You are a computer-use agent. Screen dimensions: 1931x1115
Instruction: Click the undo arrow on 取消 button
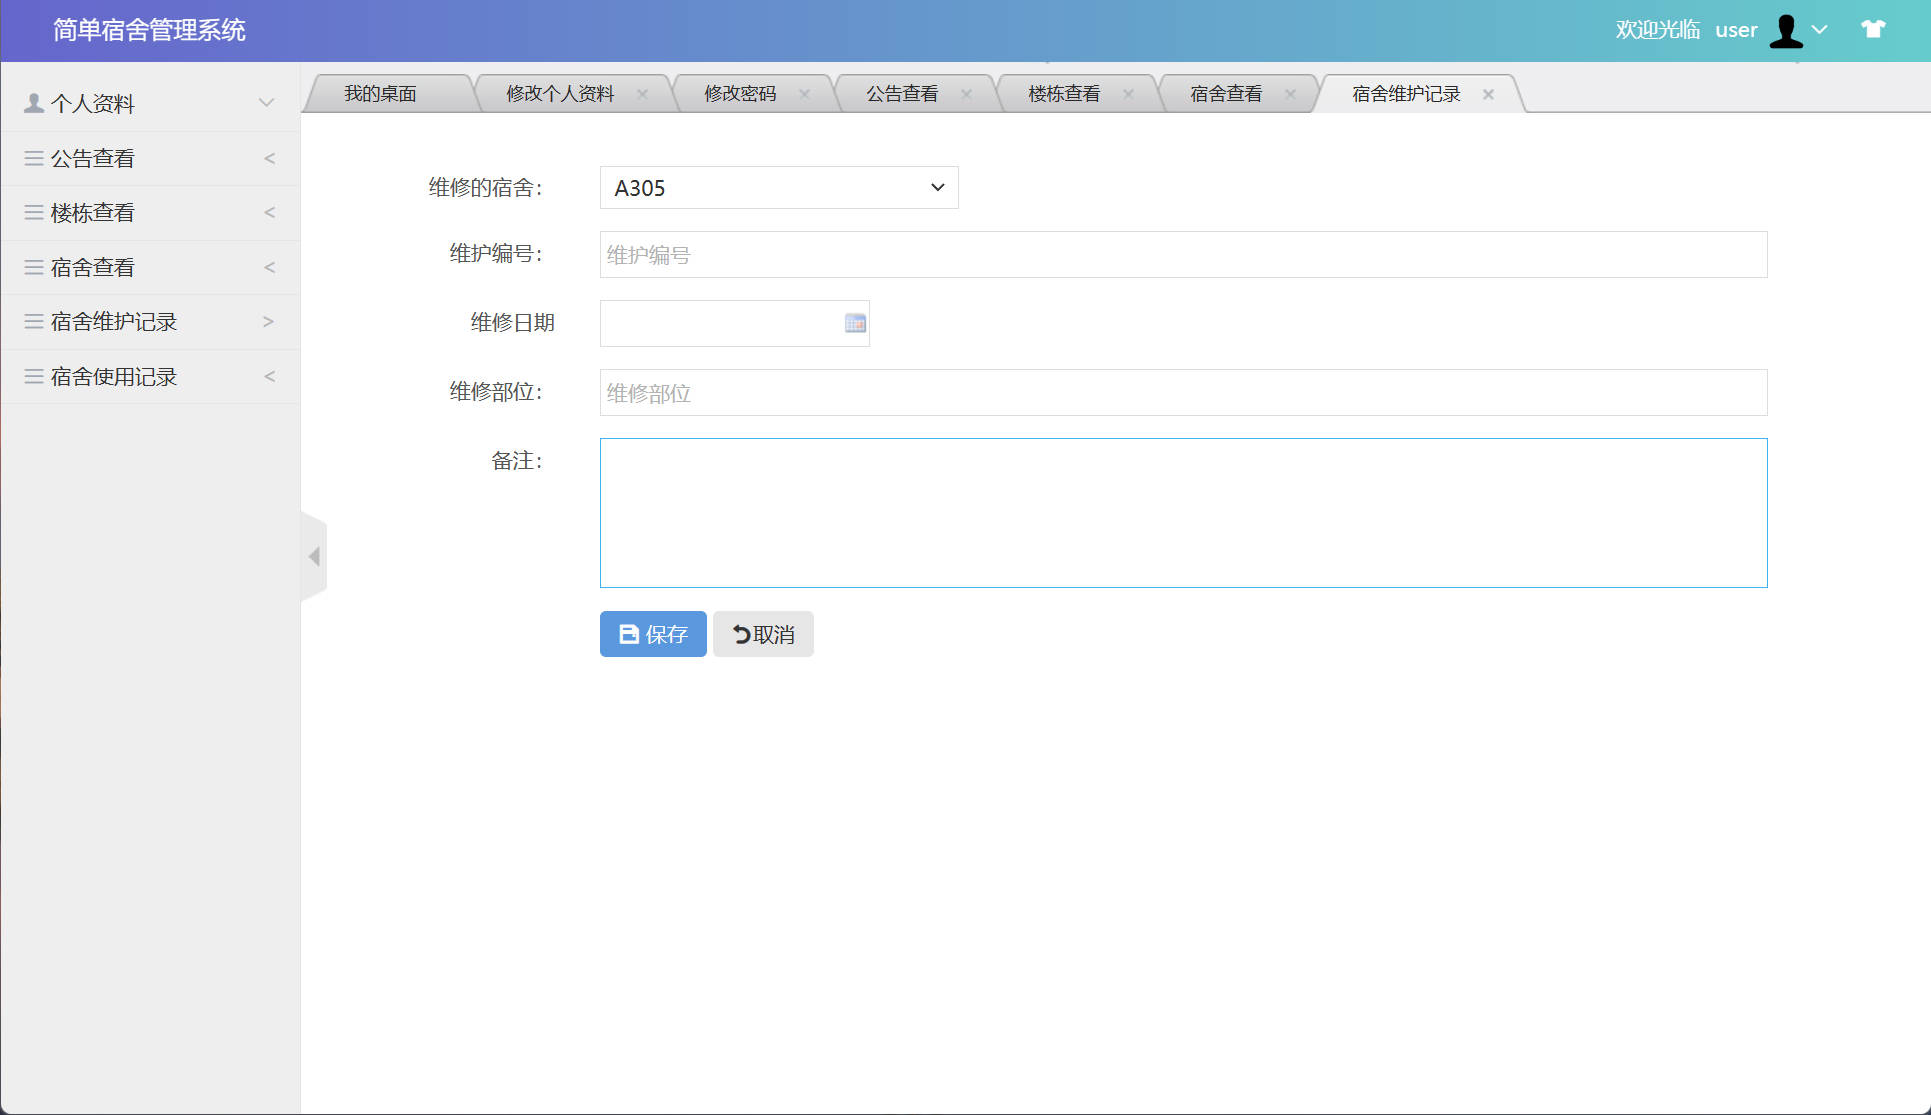[x=739, y=634]
